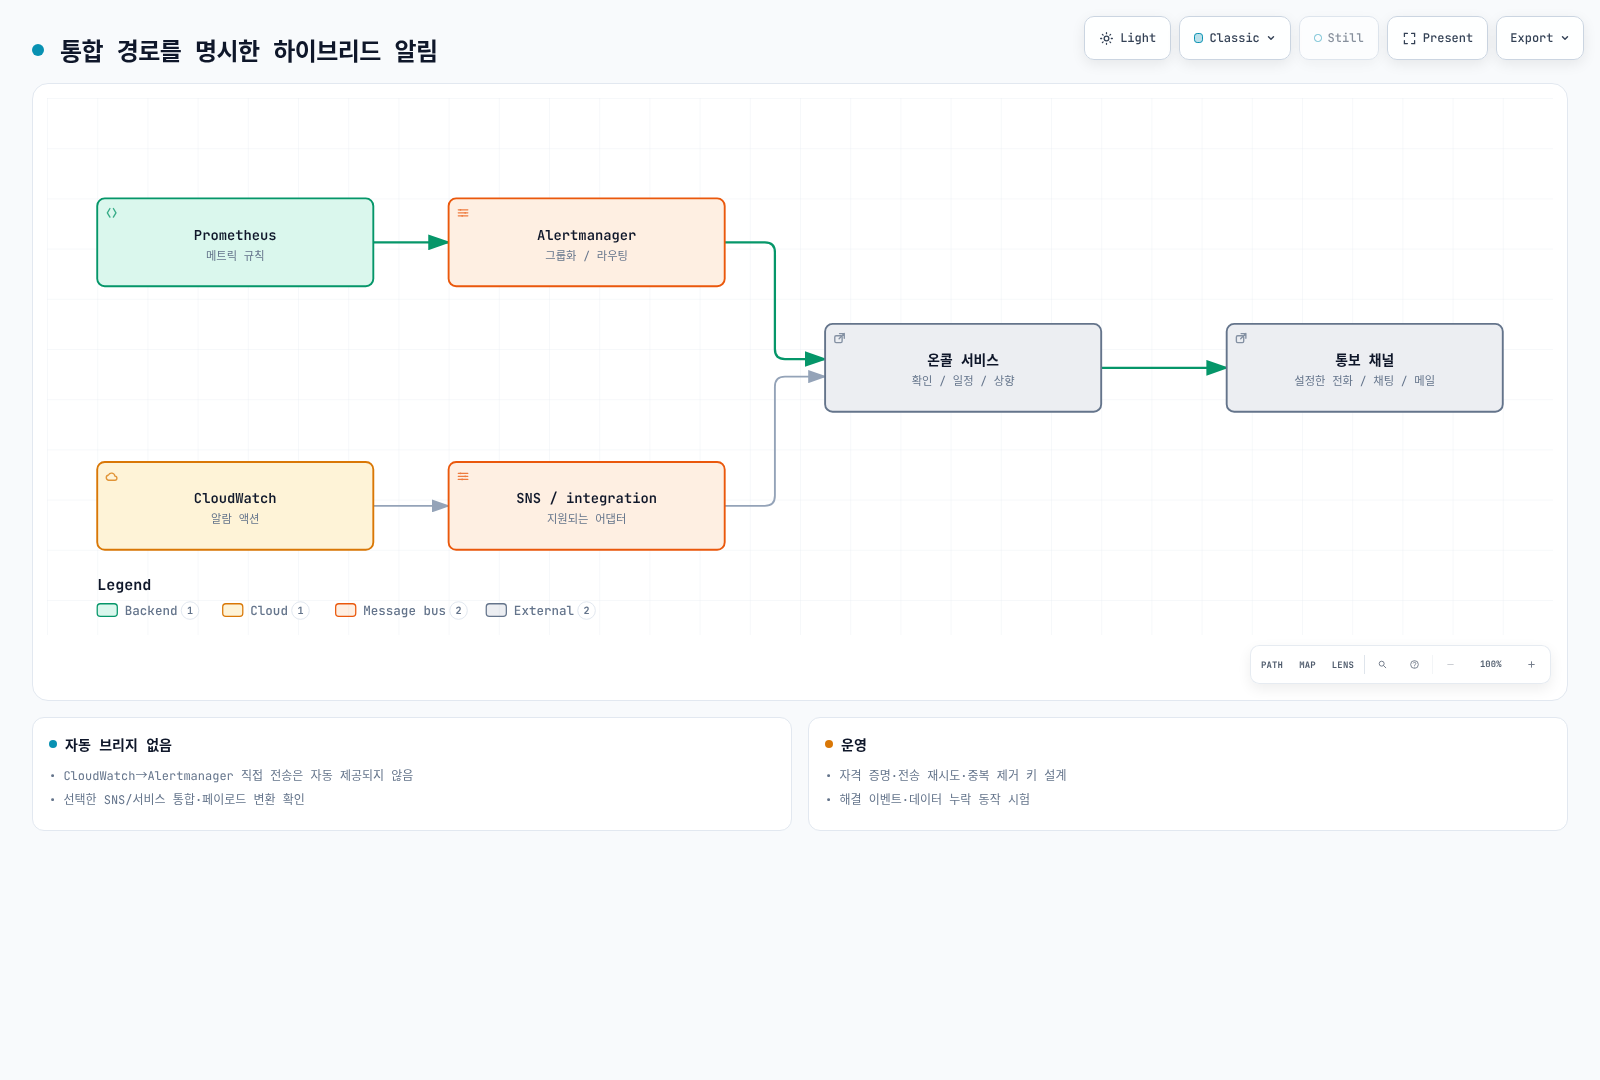The image size is (1600, 1080).
Task: Toggle the Still animation mode
Action: pyautogui.click(x=1338, y=38)
